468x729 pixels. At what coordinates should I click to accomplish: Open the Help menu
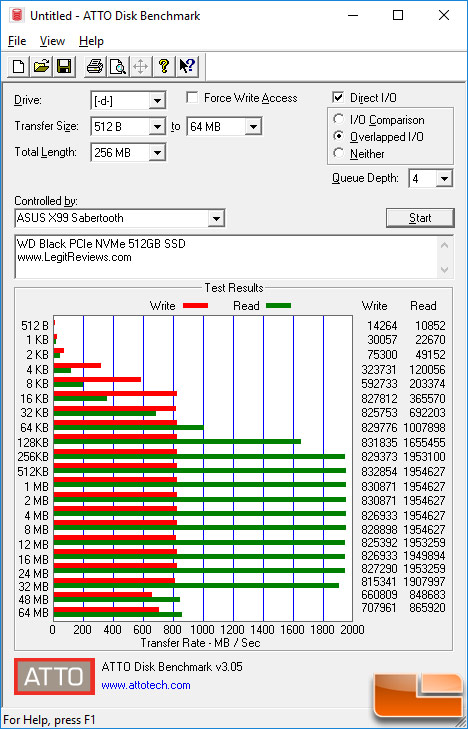click(91, 41)
